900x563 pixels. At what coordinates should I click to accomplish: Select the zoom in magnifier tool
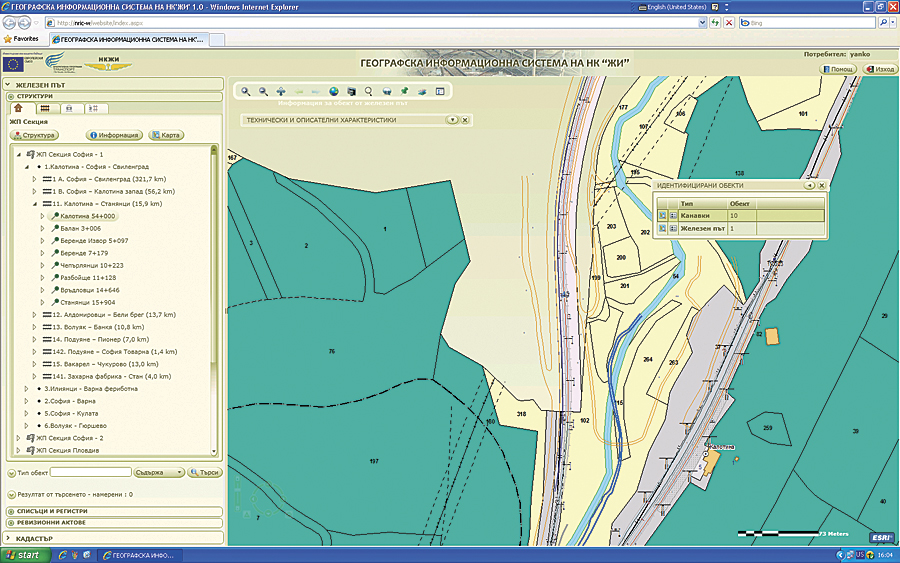point(246,91)
